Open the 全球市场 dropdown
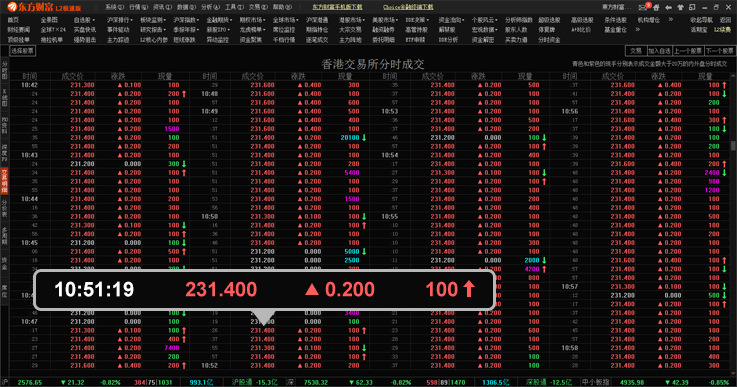 pyautogui.click(x=285, y=20)
